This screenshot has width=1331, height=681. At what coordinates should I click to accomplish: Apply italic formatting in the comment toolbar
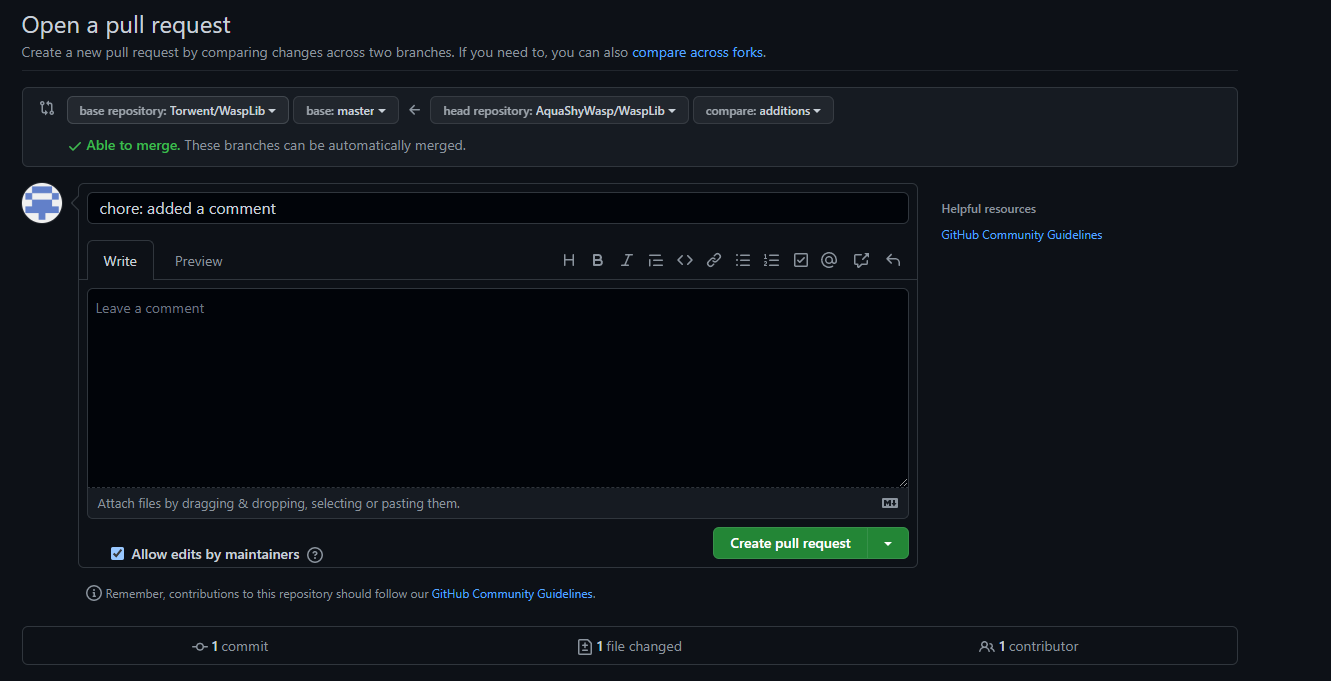[x=627, y=260]
